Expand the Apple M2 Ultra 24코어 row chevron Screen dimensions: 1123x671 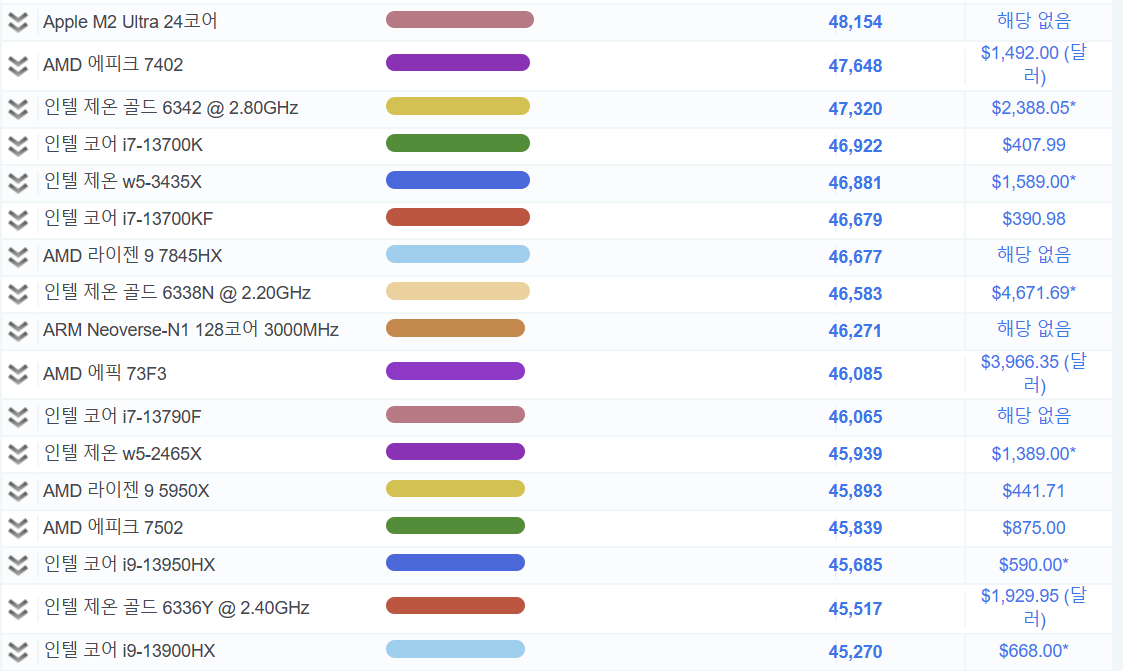(18, 23)
